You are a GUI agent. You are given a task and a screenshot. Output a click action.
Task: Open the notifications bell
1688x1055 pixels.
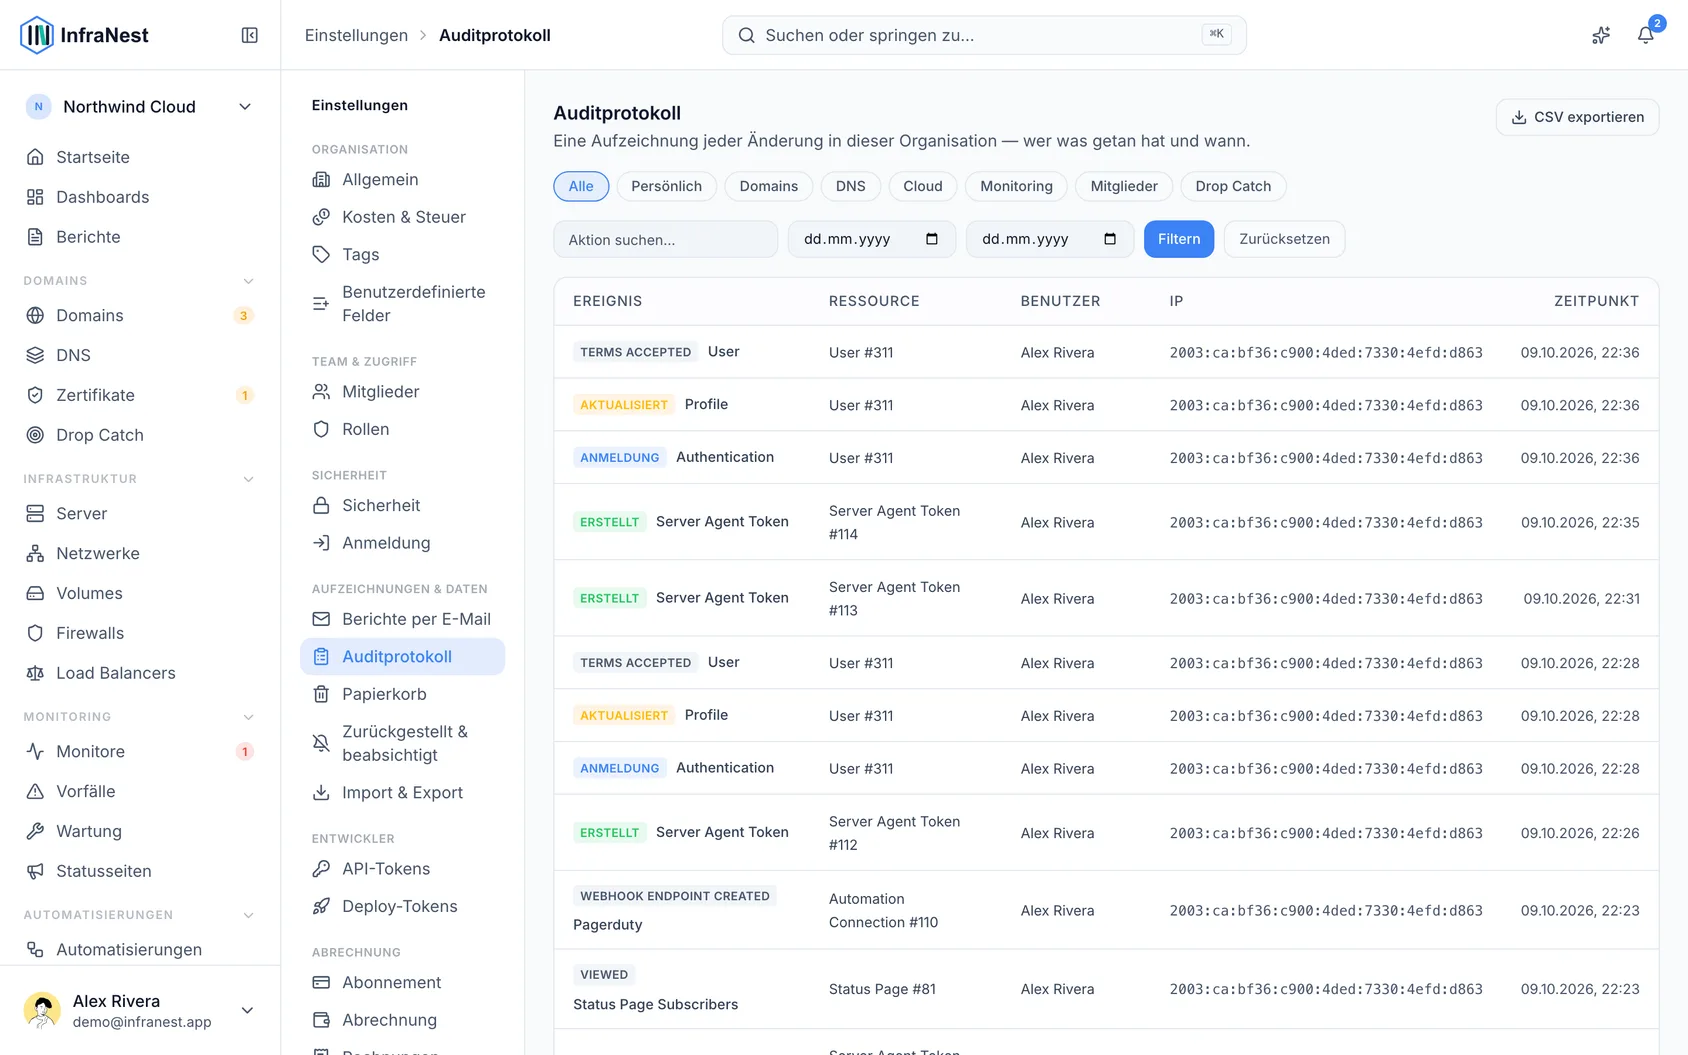(x=1645, y=35)
